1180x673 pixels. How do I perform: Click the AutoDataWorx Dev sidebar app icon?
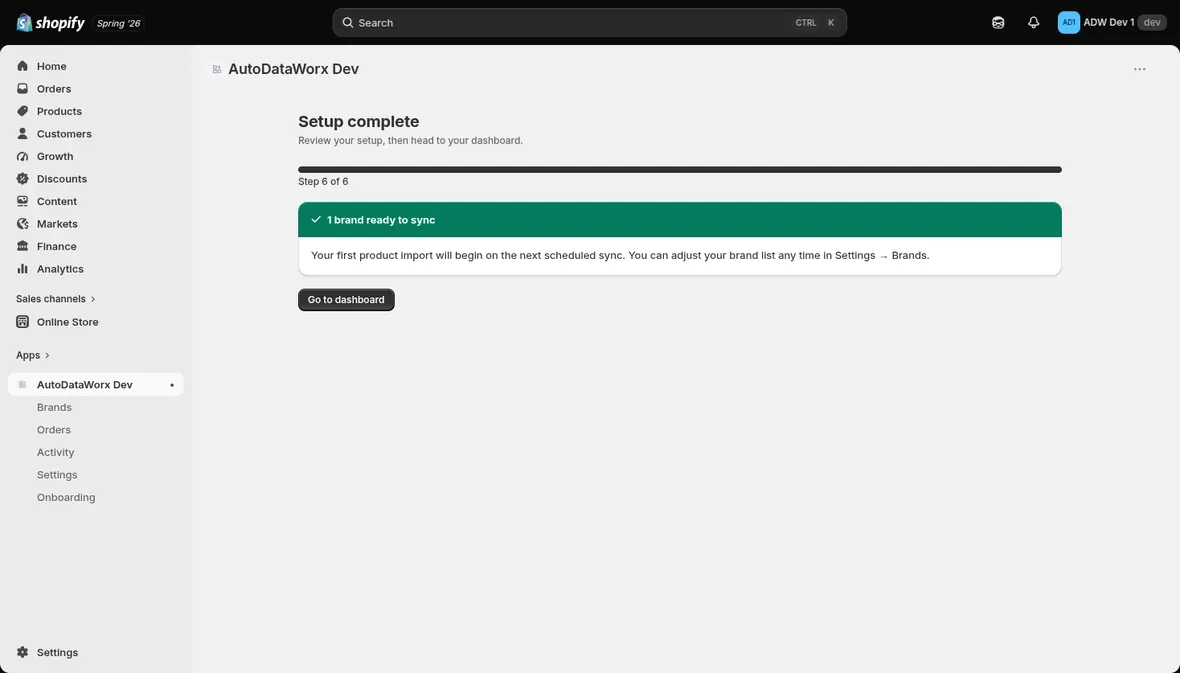coord(23,385)
